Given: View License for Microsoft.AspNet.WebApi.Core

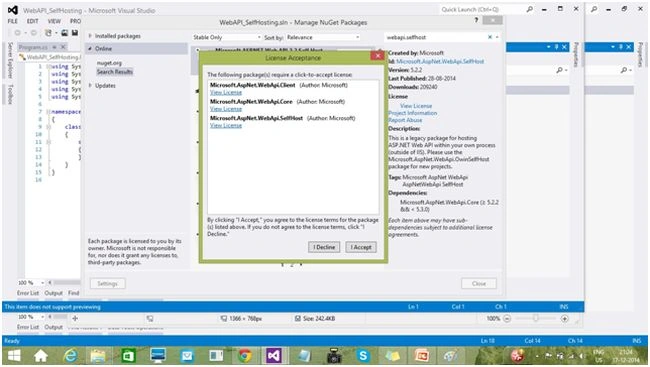Looking at the screenshot, I should point(226,109).
